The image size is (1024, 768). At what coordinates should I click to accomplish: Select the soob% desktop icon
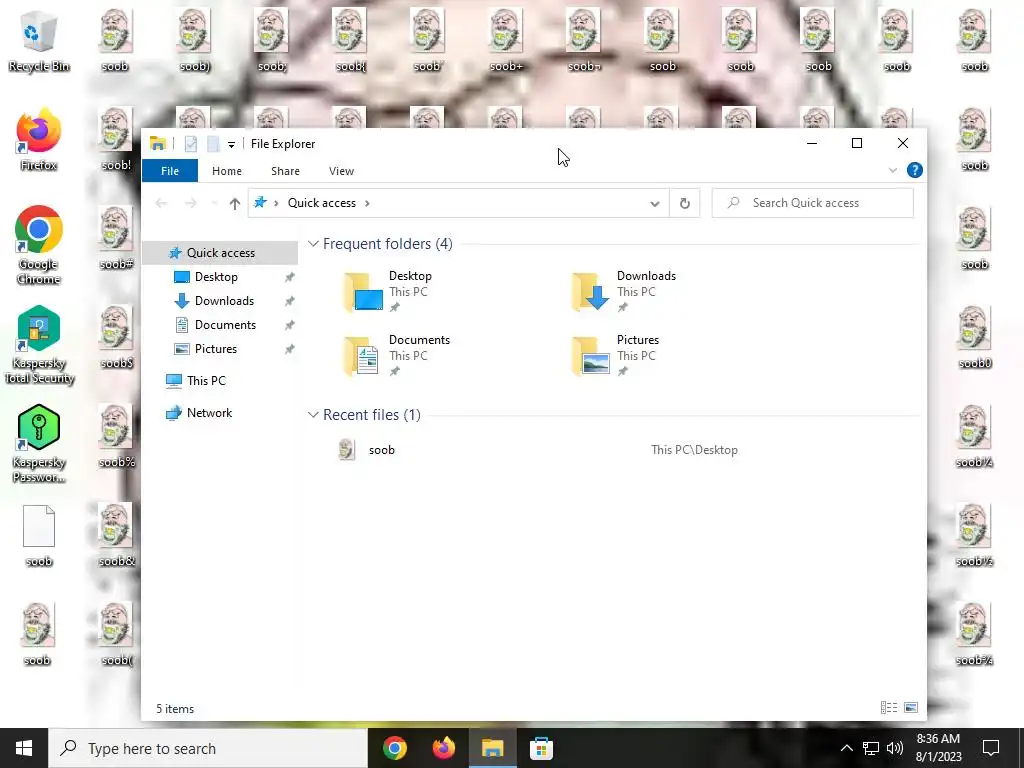(116, 436)
